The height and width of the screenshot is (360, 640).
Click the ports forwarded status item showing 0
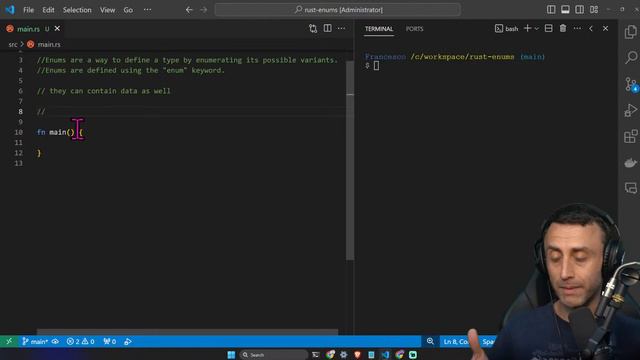pos(110,341)
